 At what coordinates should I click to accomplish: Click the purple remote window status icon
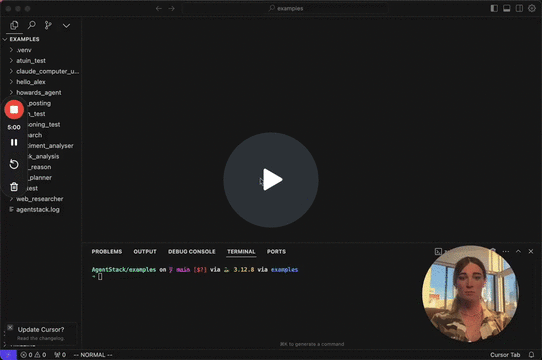(8, 355)
